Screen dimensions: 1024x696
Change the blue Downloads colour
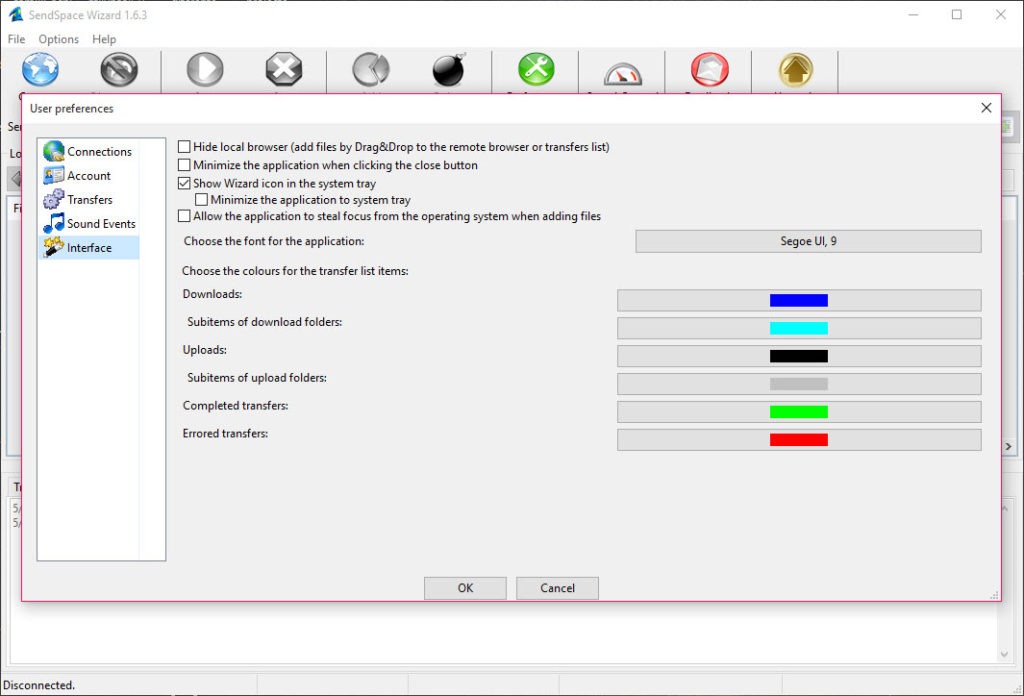(x=799, y=300)
